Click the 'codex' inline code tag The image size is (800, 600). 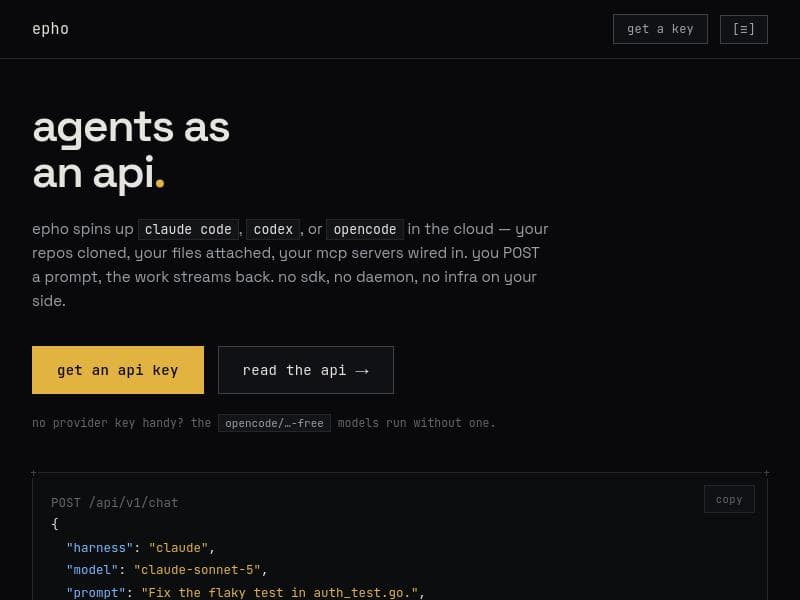273,229
